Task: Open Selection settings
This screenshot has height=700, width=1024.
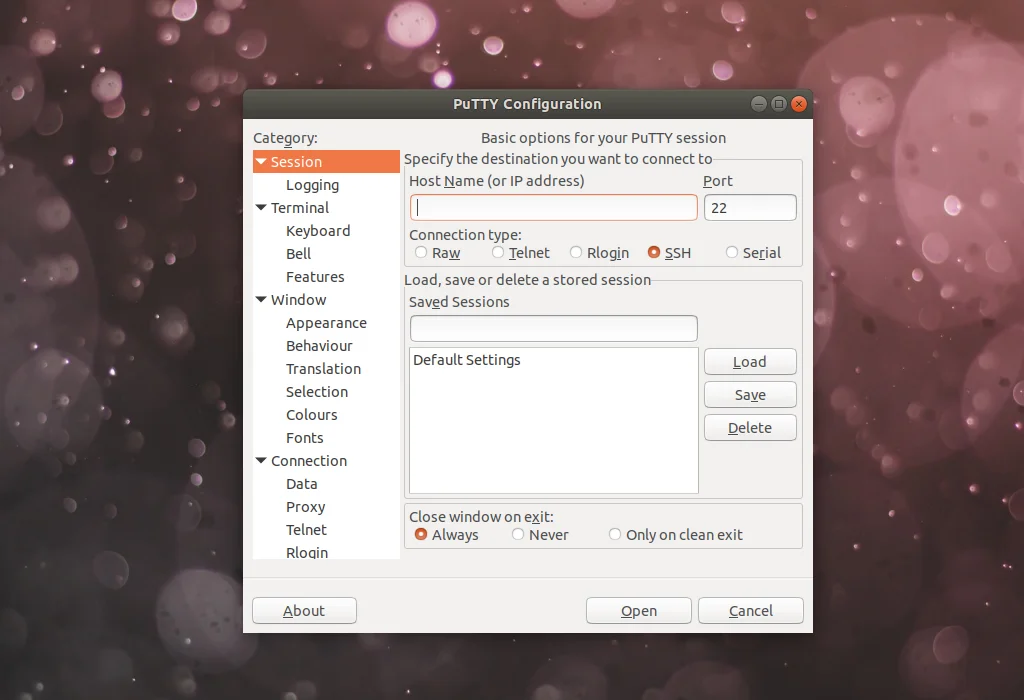Action: (317, 392)
